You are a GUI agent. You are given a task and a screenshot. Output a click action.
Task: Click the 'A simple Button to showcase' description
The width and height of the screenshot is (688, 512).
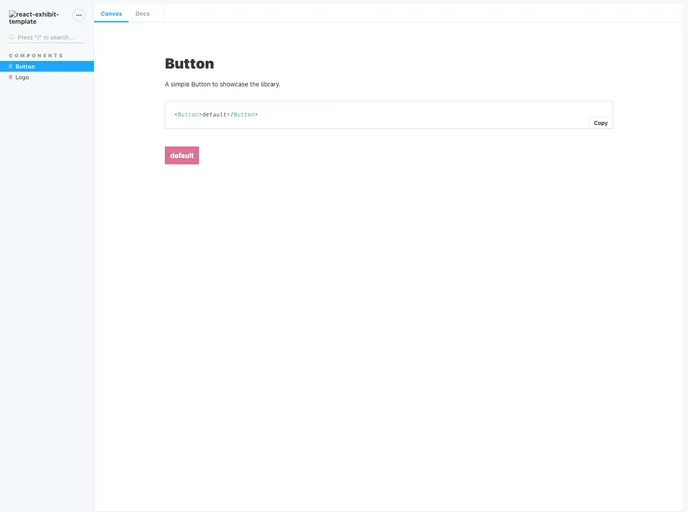(x=222, y=84)
